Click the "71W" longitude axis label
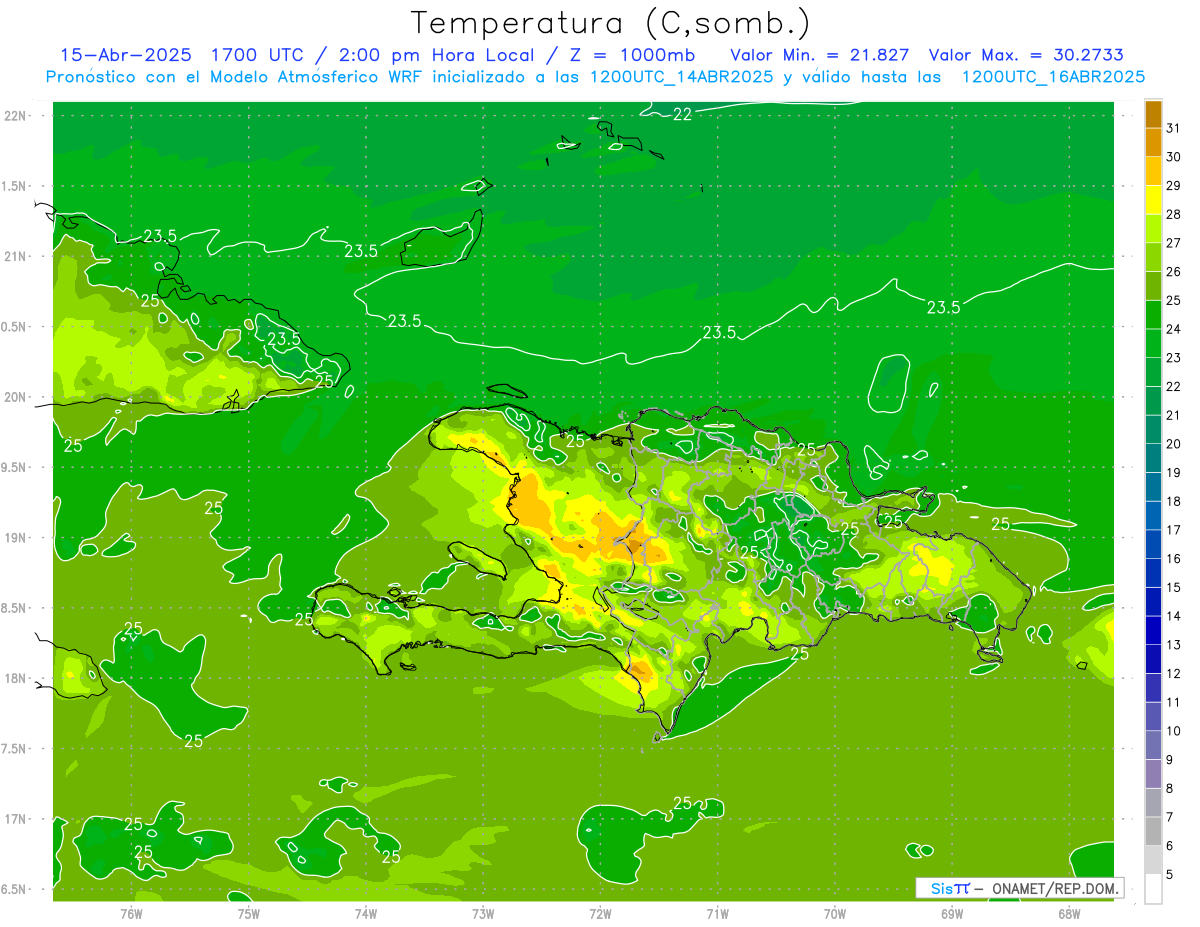Image resolution: width=1200 pixels, height=927 pixels. tap(717, 913)
